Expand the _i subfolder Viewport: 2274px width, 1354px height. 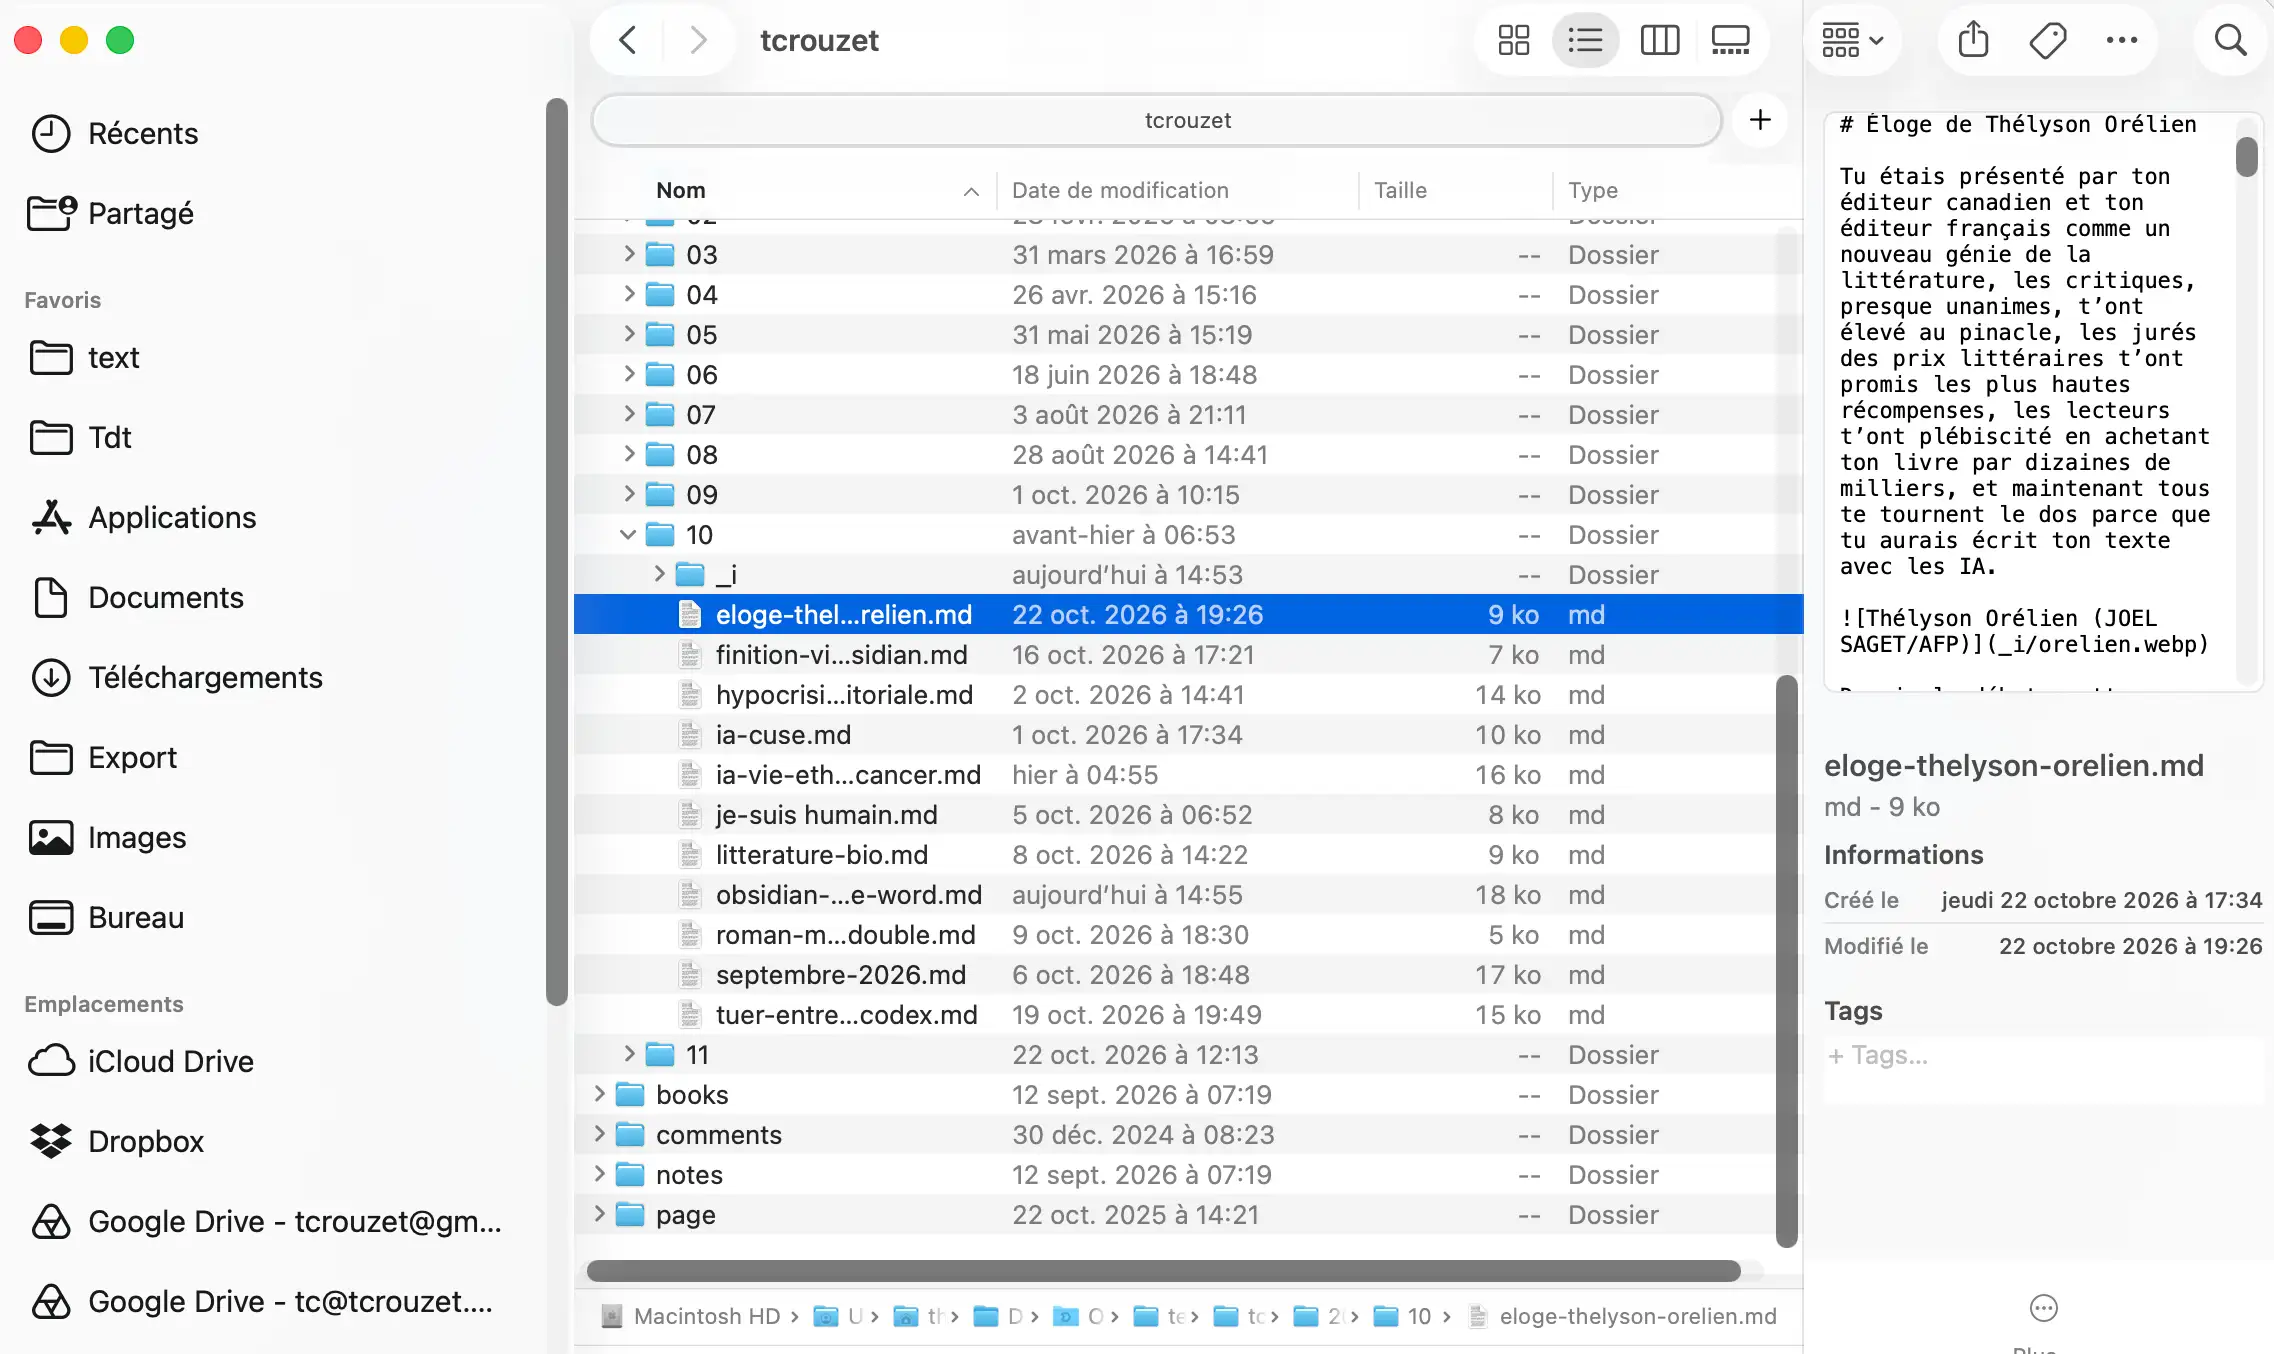(659, 574)
